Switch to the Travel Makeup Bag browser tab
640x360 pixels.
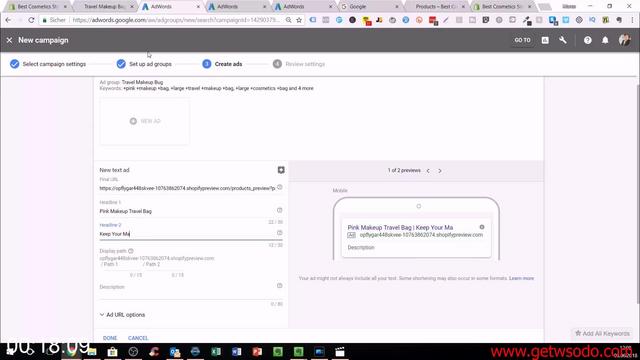(x=104, y=7)
